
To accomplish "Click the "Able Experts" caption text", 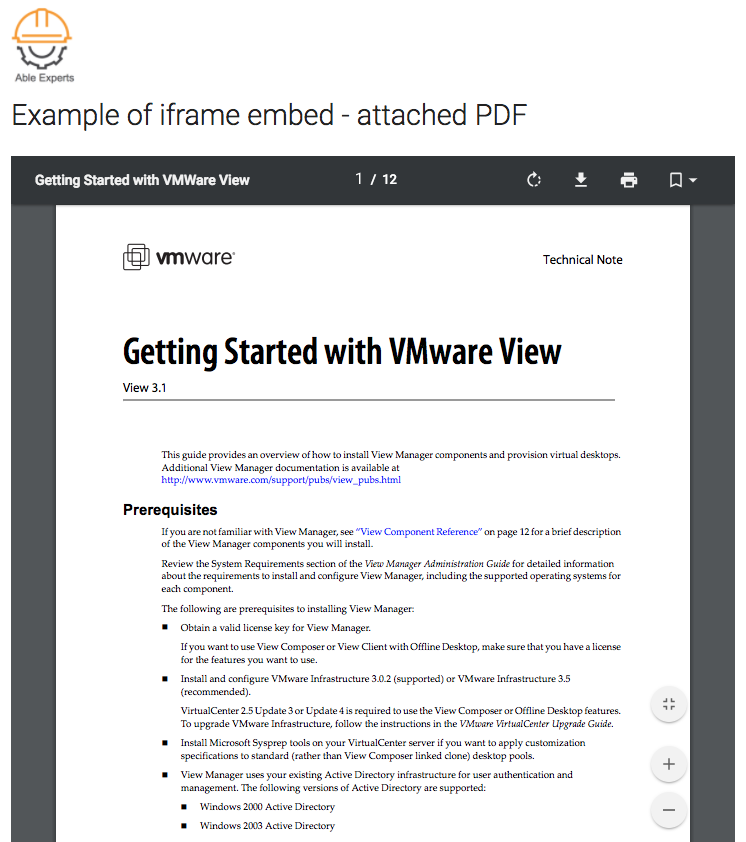I will 45,78.
